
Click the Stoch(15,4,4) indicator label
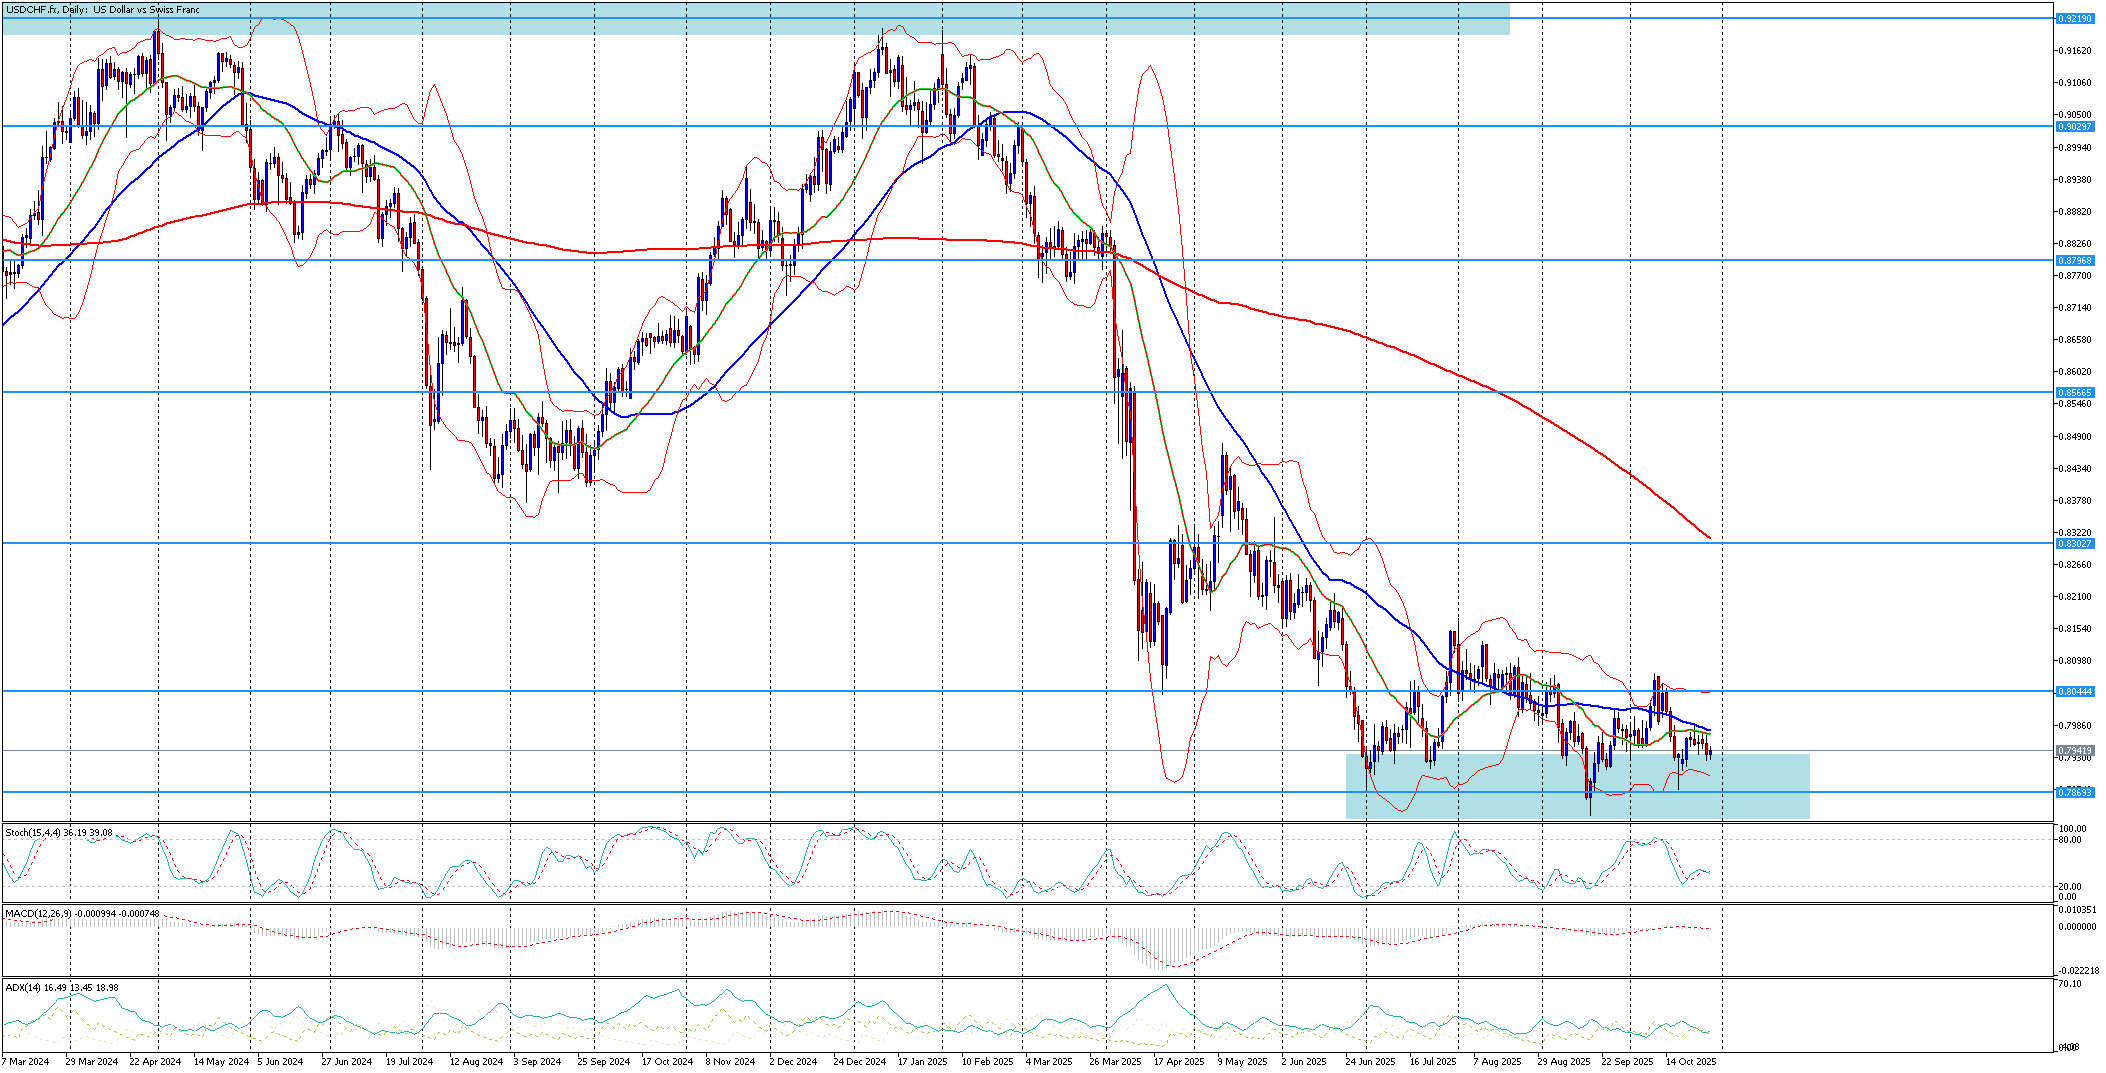pos(59,833)
